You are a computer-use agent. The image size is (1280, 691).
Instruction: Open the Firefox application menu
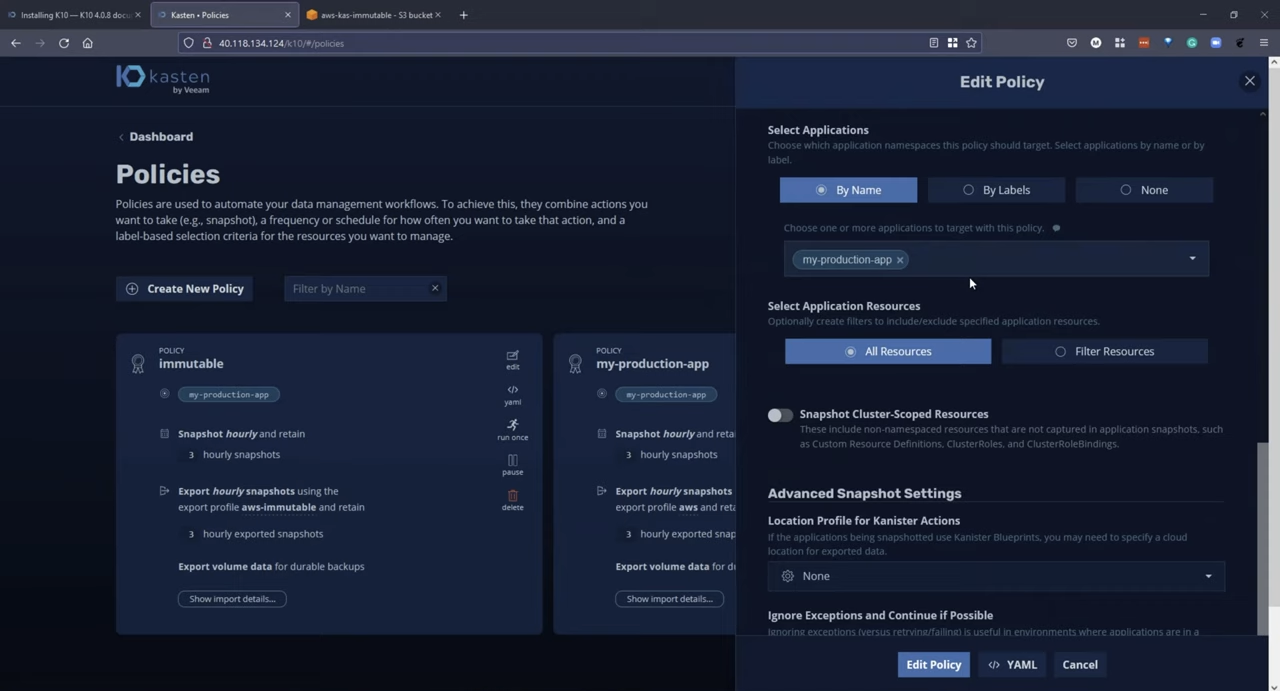1264,43
